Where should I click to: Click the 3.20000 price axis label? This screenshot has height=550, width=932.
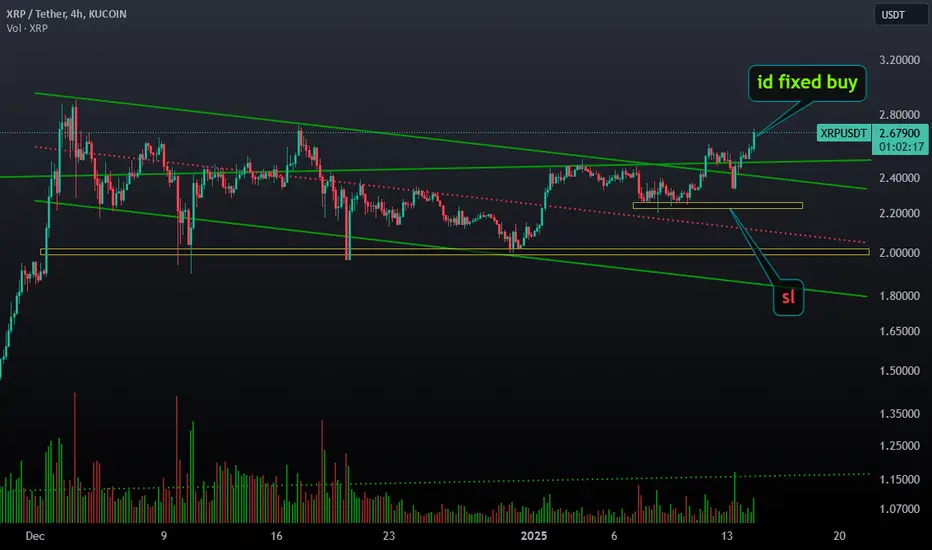(x=899, y=60)
